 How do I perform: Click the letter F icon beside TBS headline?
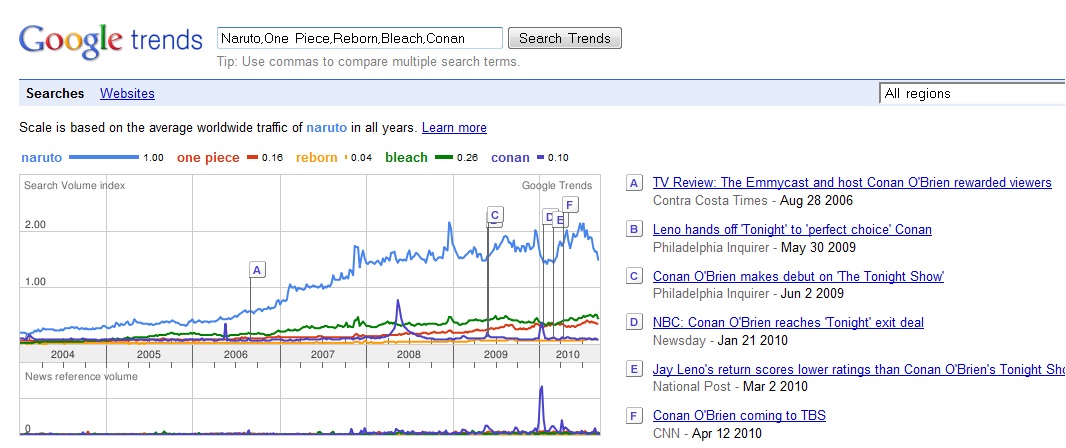coord(633,415)
